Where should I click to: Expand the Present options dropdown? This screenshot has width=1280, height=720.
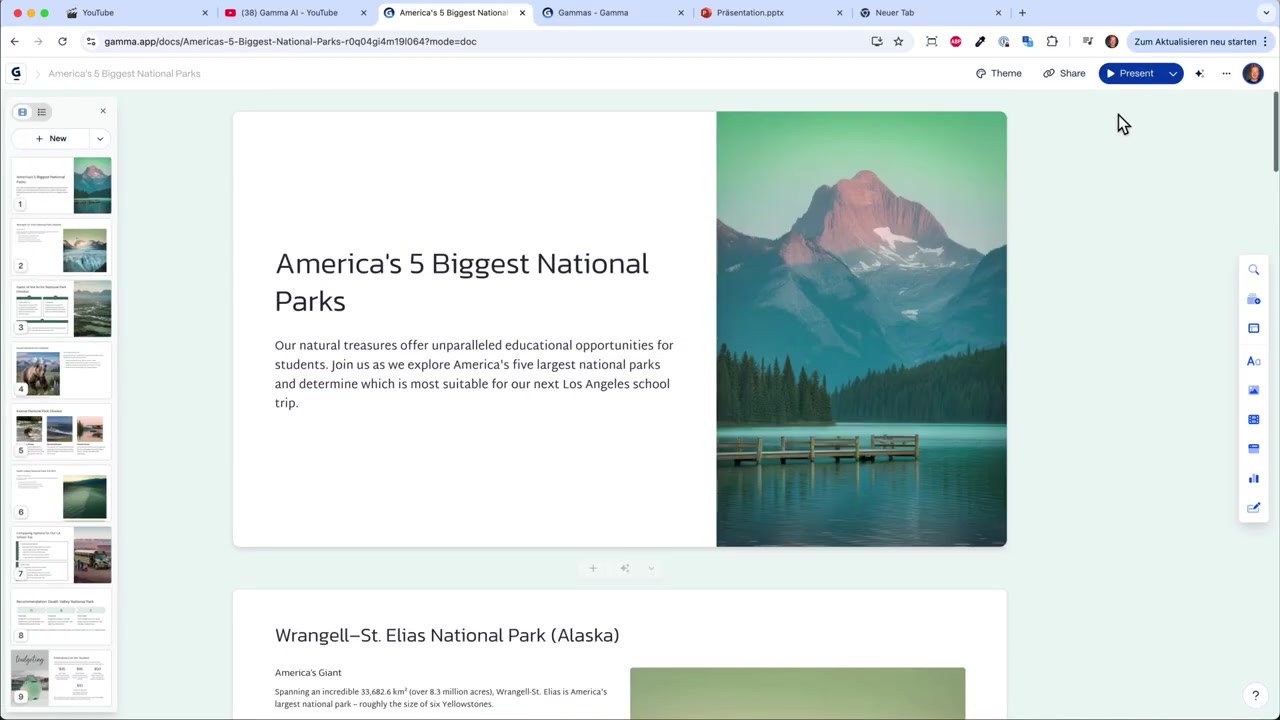tap(1173, 73)
